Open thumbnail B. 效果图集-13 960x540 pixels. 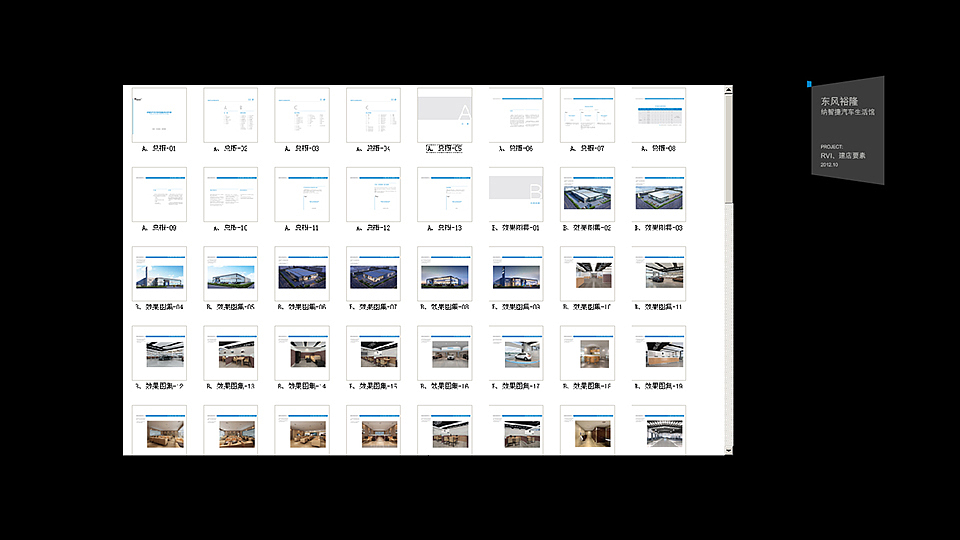coord(230,353)
